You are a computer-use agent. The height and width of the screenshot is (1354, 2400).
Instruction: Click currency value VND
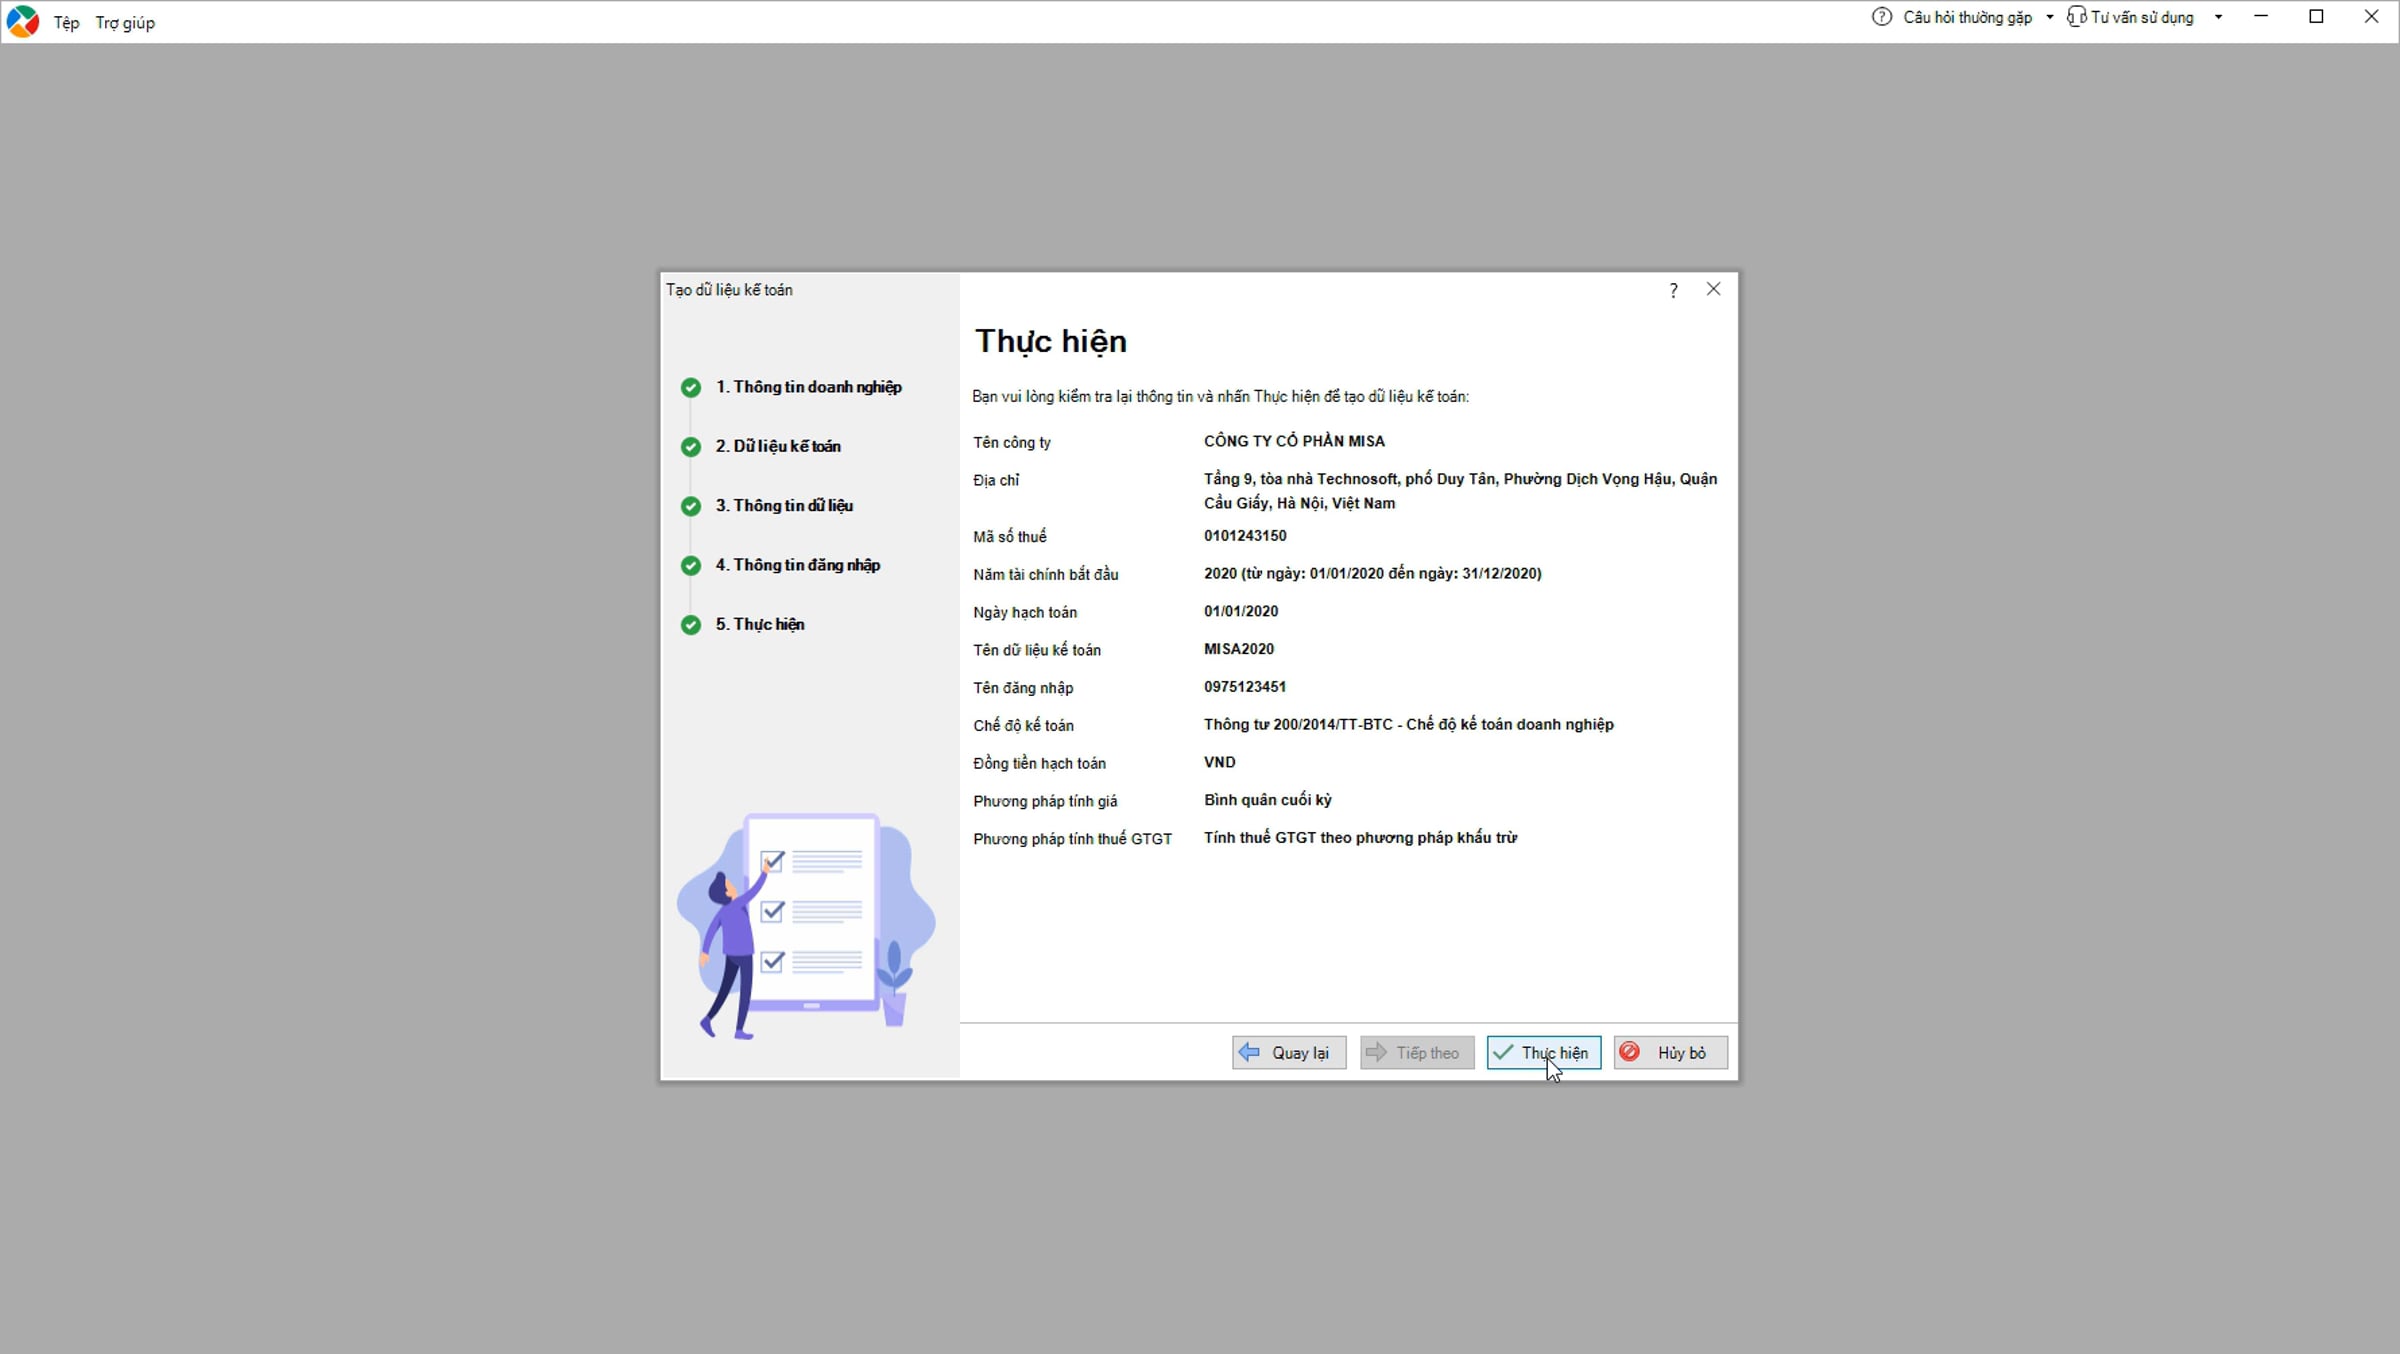pos(1220,762)
